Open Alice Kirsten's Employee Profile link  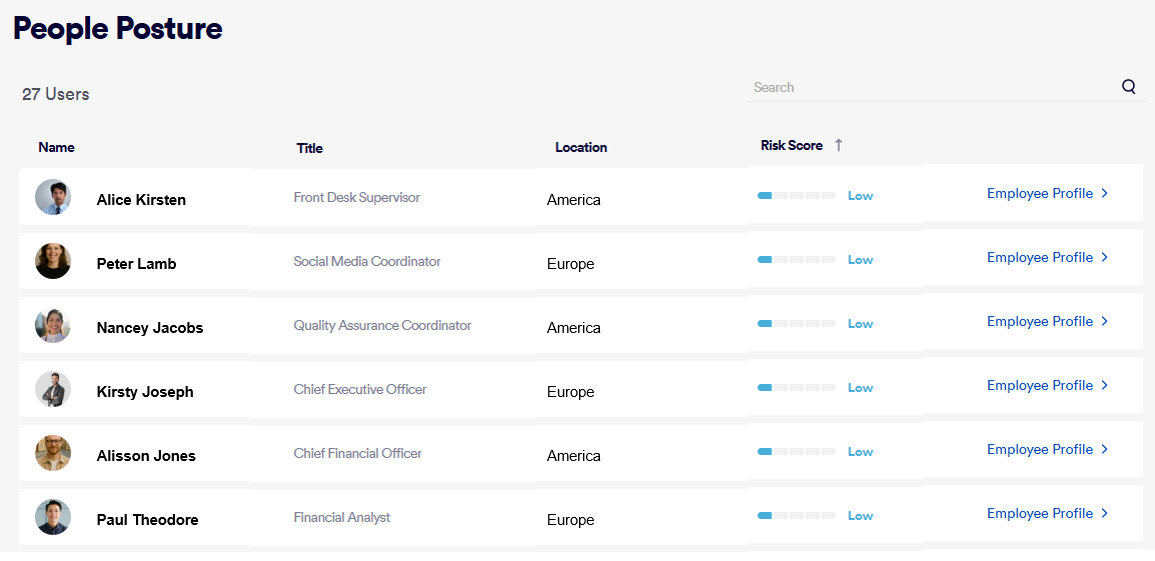1039,193
